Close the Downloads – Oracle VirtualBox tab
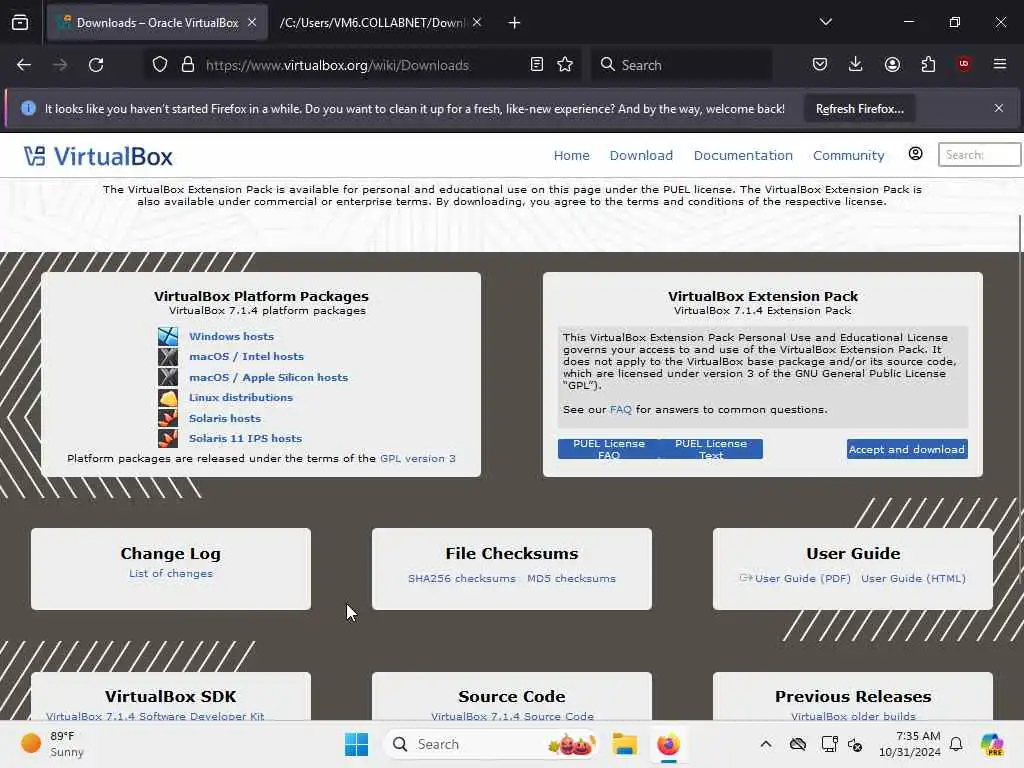Image resolution: width=1024 pixels, height=768 pixels. (x=252, y=23)
